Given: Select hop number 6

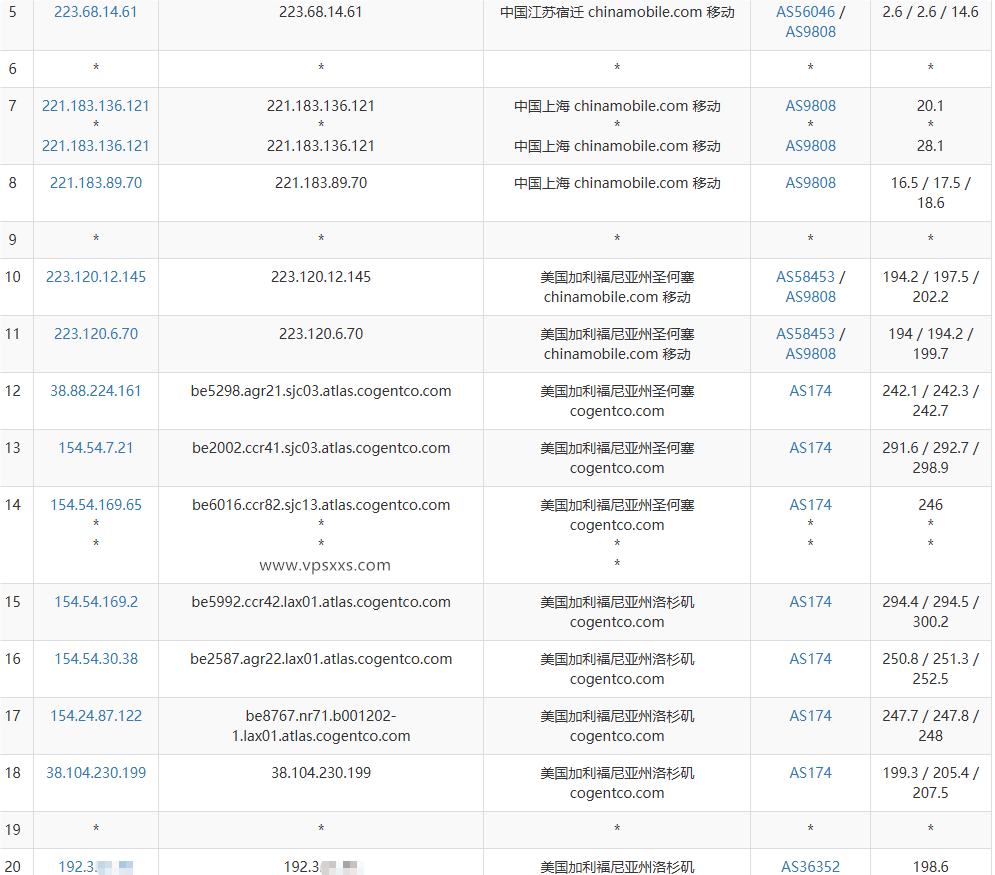Looking at the screenshot, I should click(x=13, y=69).
